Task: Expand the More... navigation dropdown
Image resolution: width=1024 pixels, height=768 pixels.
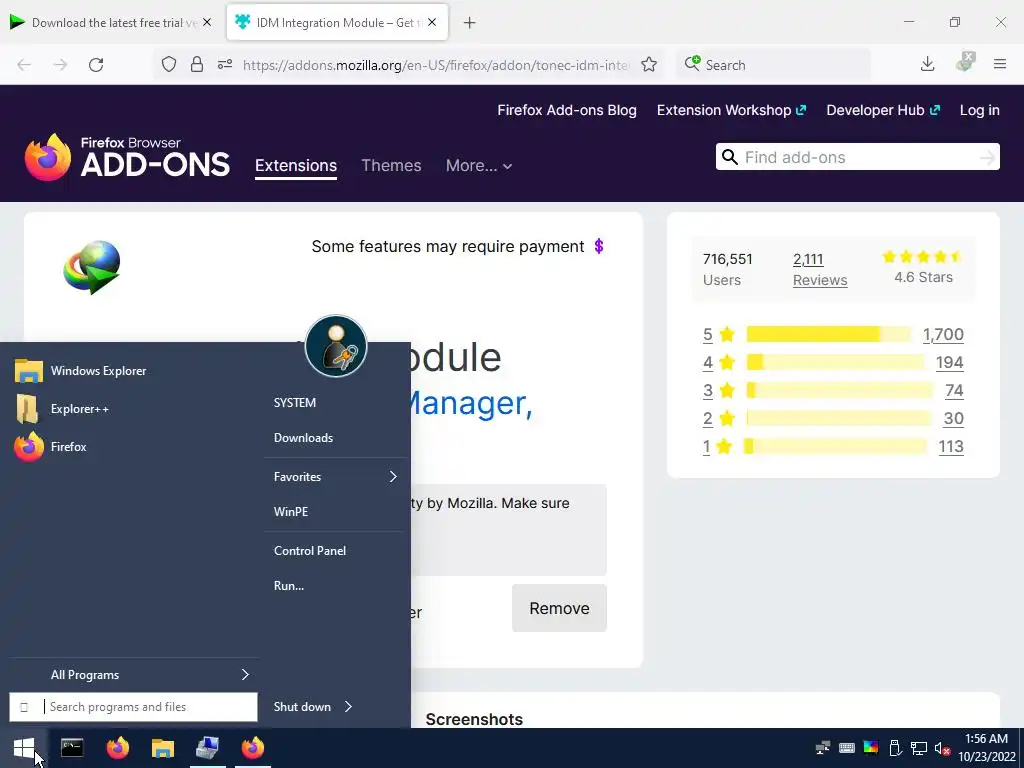Action: coord(479,166)
